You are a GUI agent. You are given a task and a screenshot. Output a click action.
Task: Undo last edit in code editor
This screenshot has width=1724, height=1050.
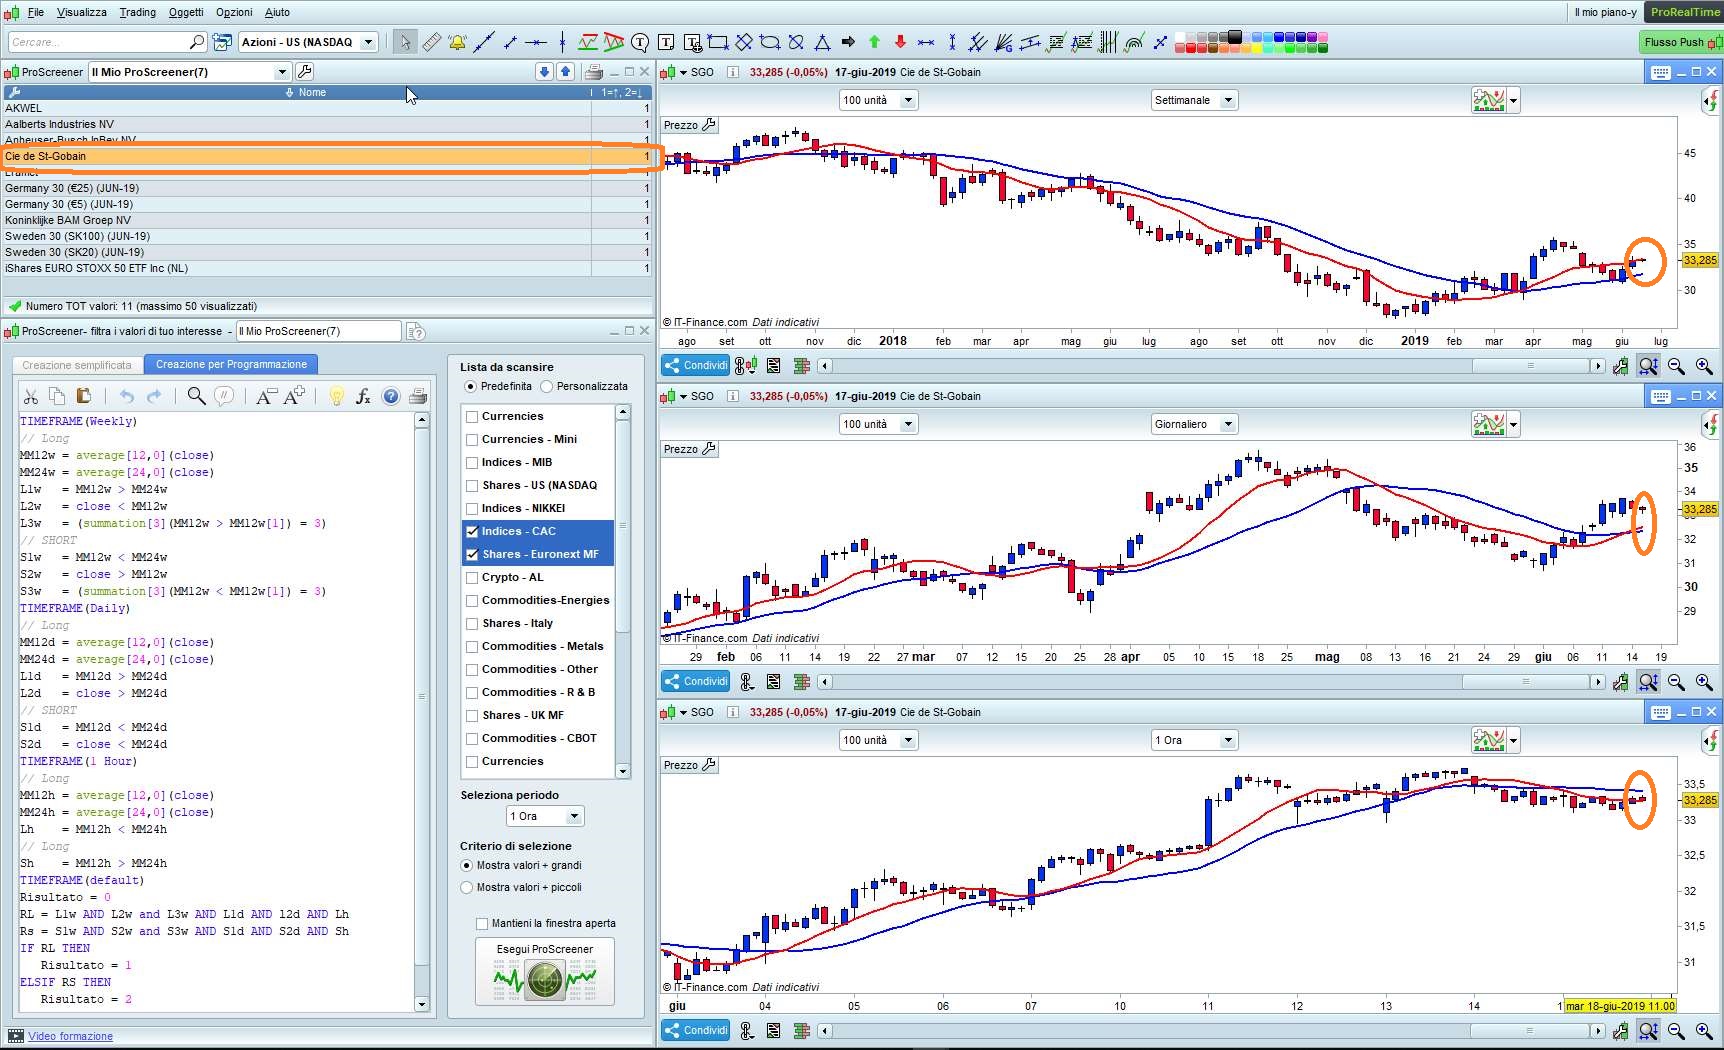click(x=126, y=397)
